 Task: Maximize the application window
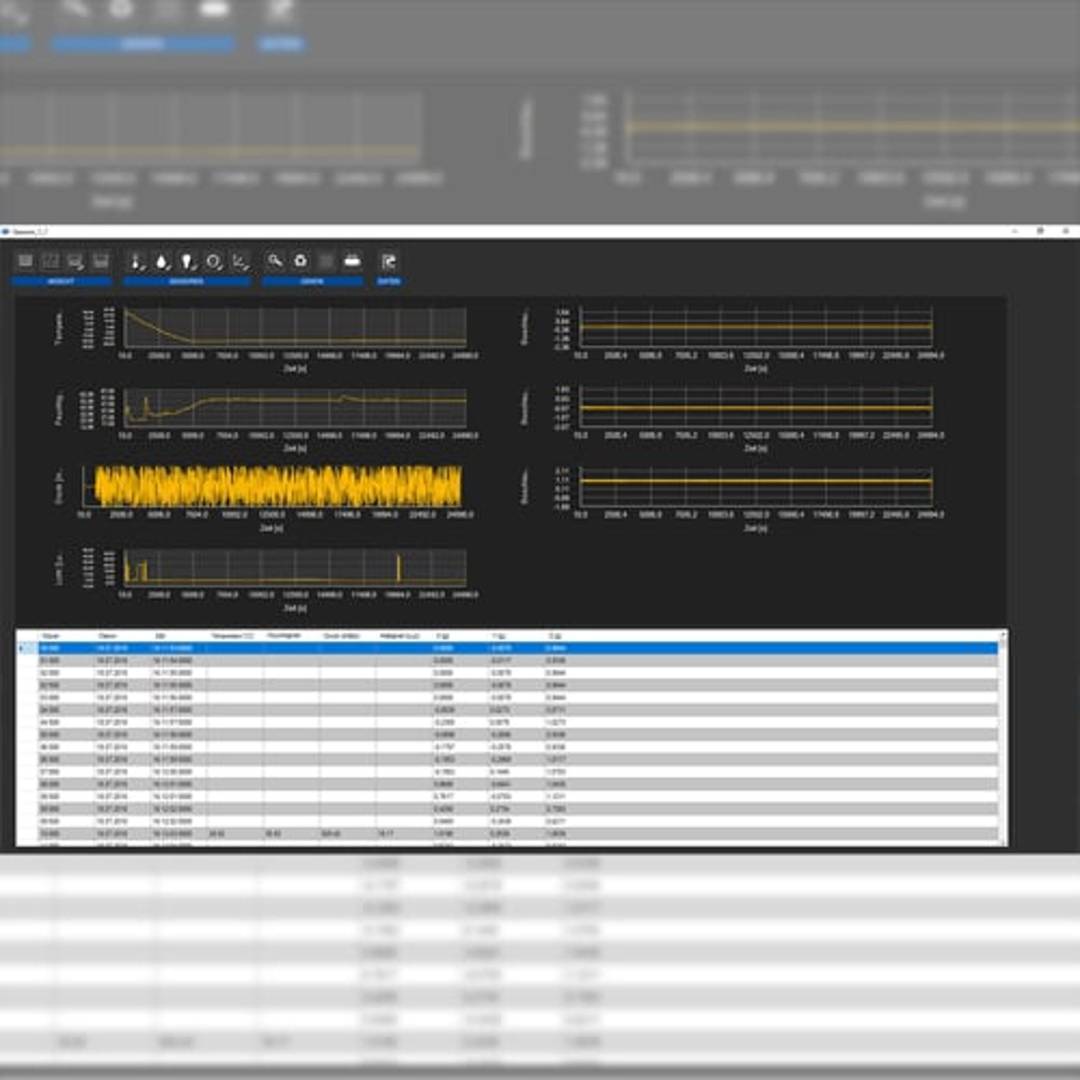[x=1040, y=231]
